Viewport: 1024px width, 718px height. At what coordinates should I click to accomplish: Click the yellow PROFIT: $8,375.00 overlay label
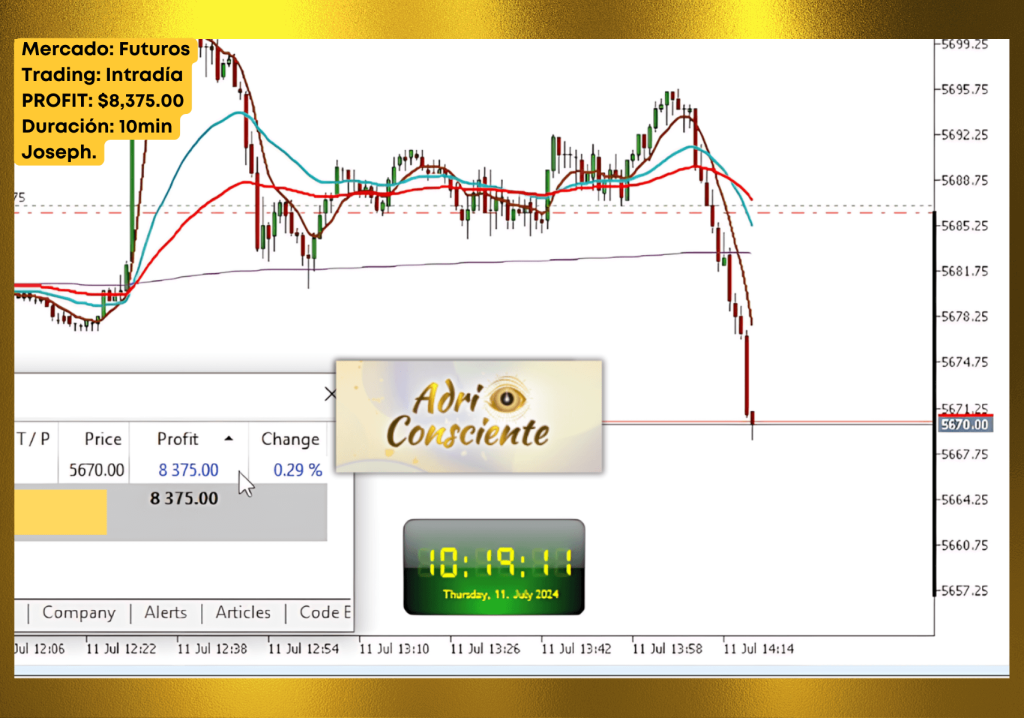coord(102,99)
